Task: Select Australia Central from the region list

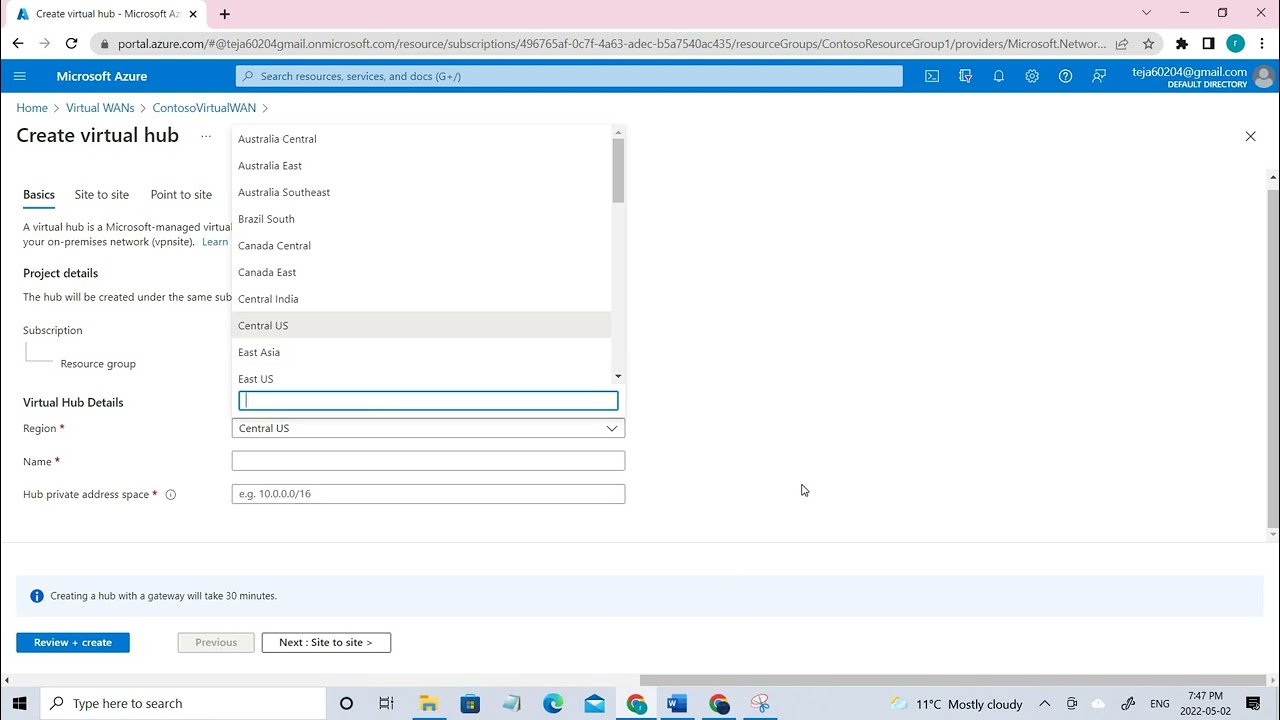Action: tap(421, 139)
